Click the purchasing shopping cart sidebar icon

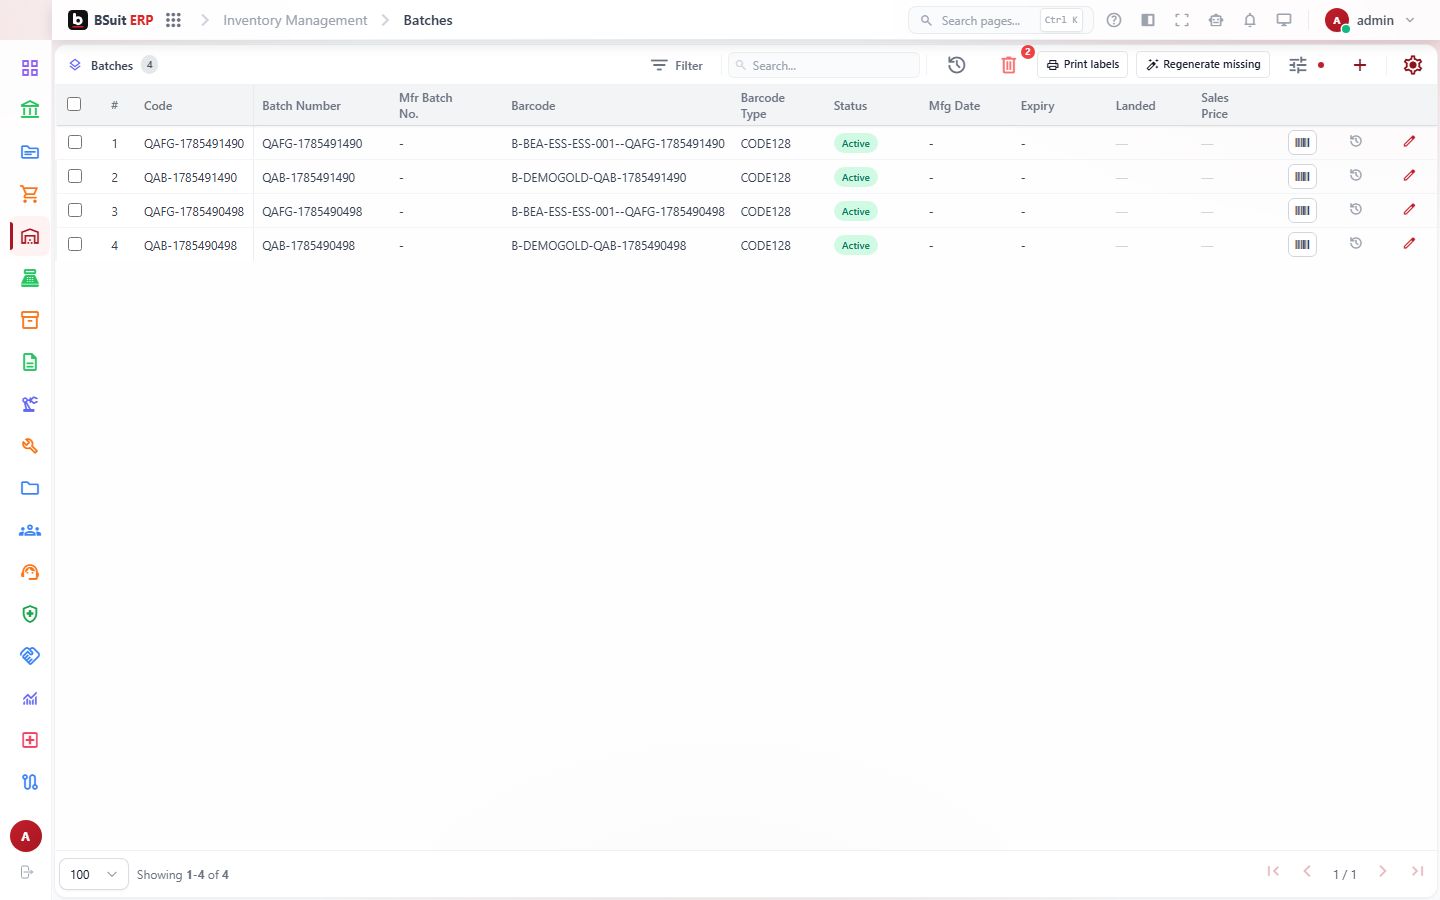(30, 194)
